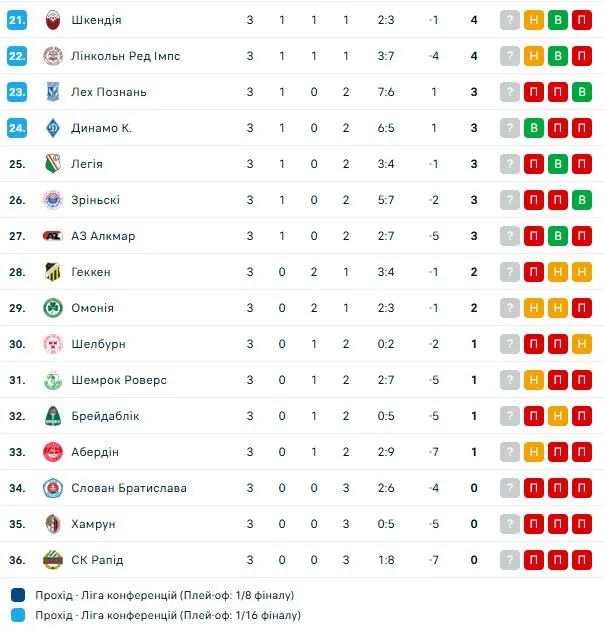Image resolution: width=605 pixels, height=631 pixels.
Task: Click the grey ? badge in Абердін row
Action: click(510, 452)
